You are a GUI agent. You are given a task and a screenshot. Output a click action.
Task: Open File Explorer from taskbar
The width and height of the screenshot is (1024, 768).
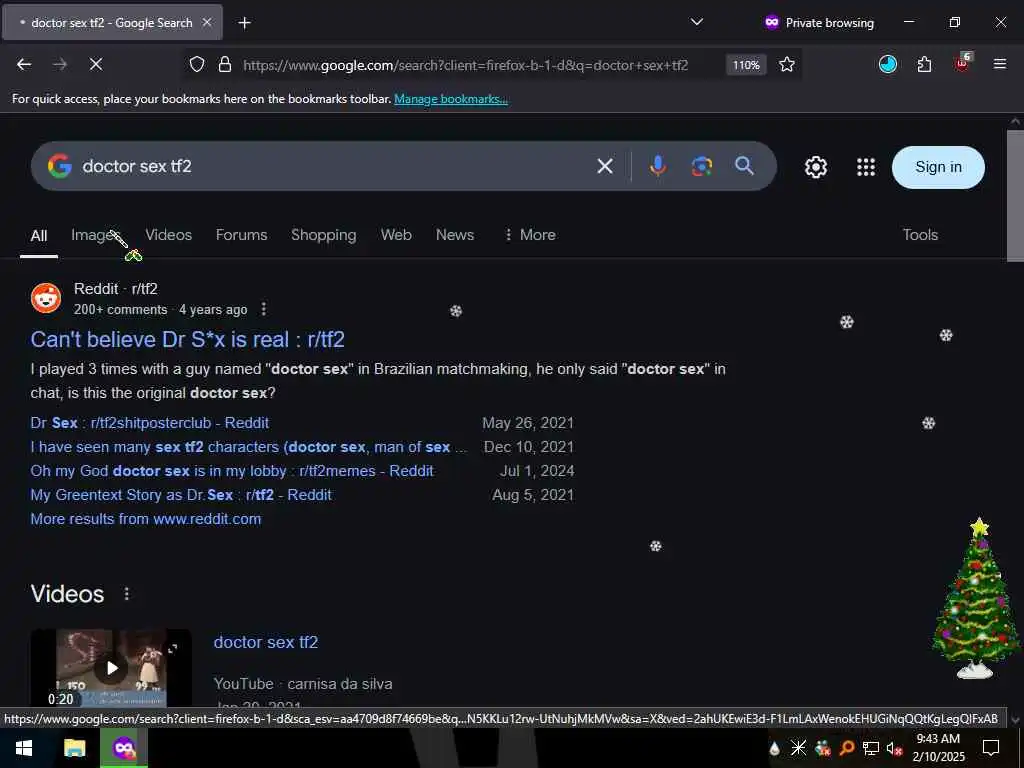pos(74,748)
